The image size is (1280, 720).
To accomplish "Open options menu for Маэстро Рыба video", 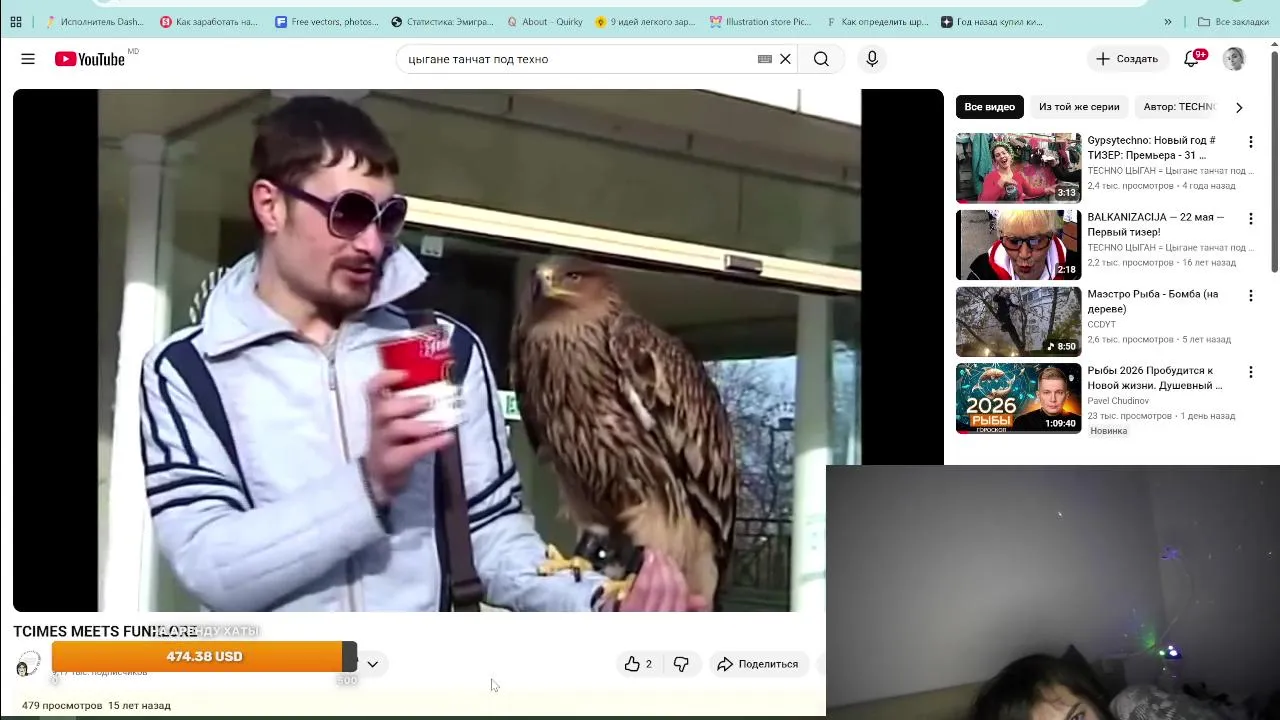I will click(x=1250, y=296).
